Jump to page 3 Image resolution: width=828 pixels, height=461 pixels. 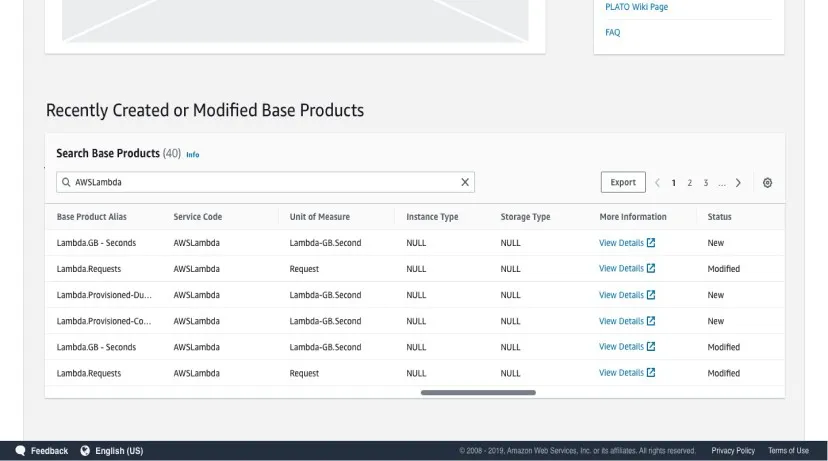coord(705,183)
